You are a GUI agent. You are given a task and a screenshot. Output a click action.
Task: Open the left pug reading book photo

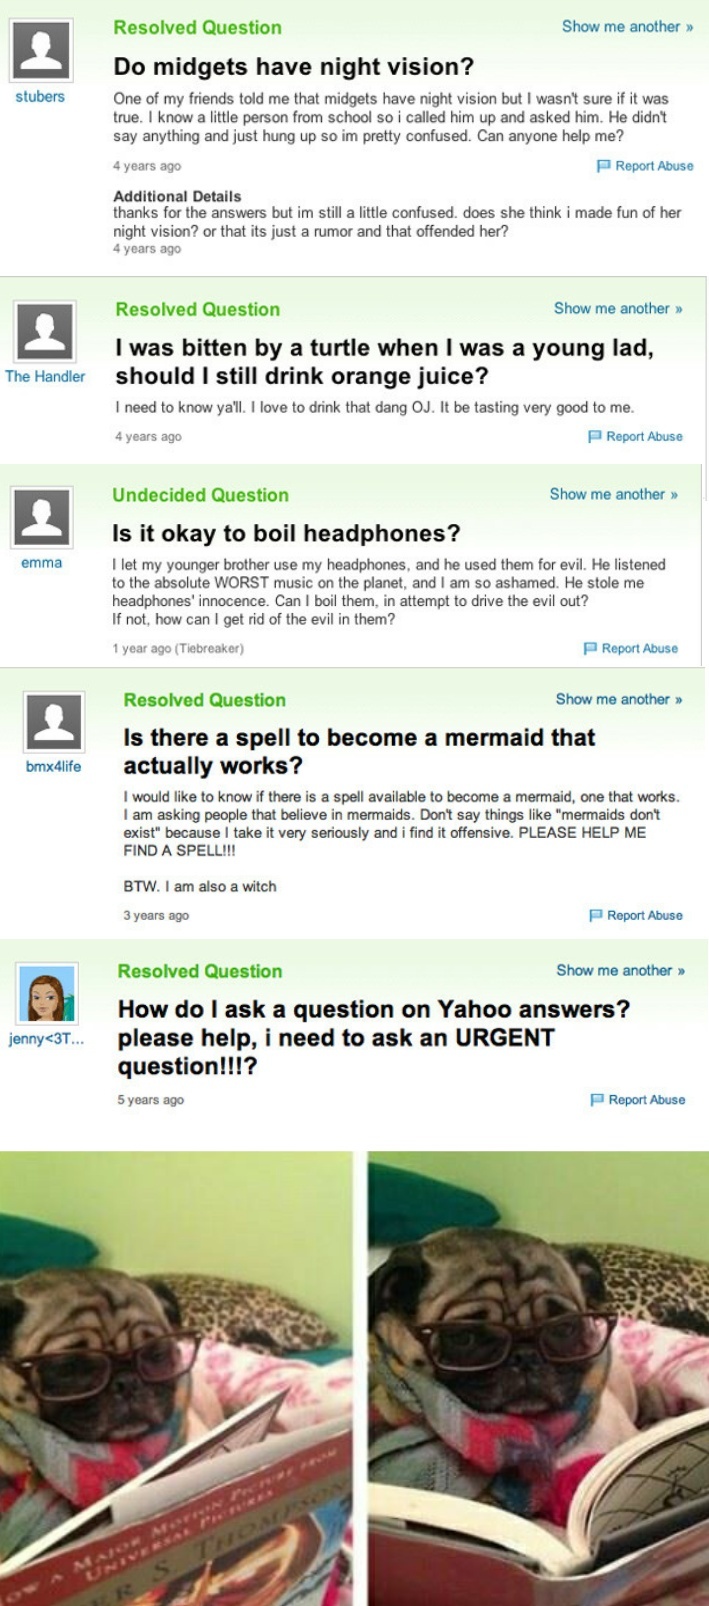pyautogui.click(x=176, y=1378)
